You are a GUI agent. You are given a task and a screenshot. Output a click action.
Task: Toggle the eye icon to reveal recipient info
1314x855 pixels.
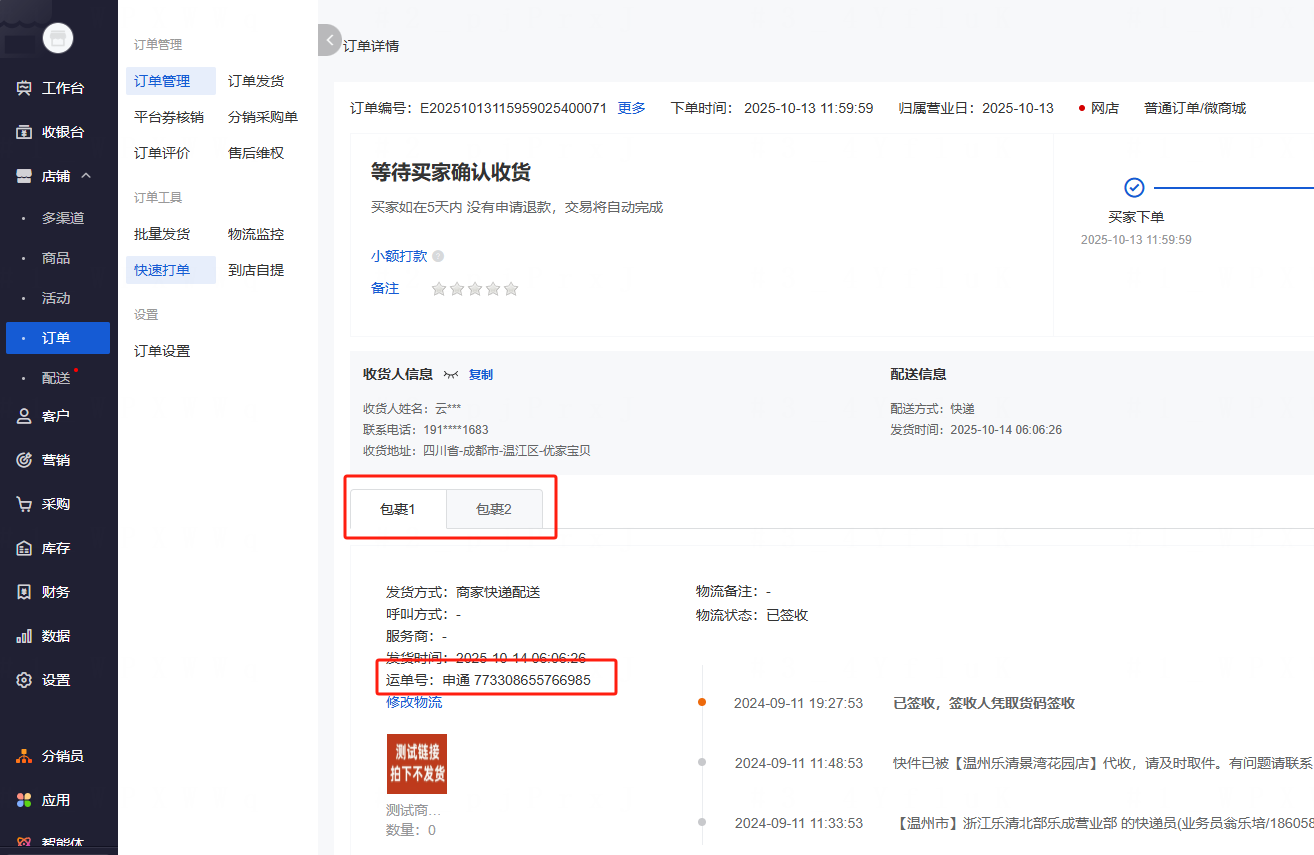coord(451,375)
